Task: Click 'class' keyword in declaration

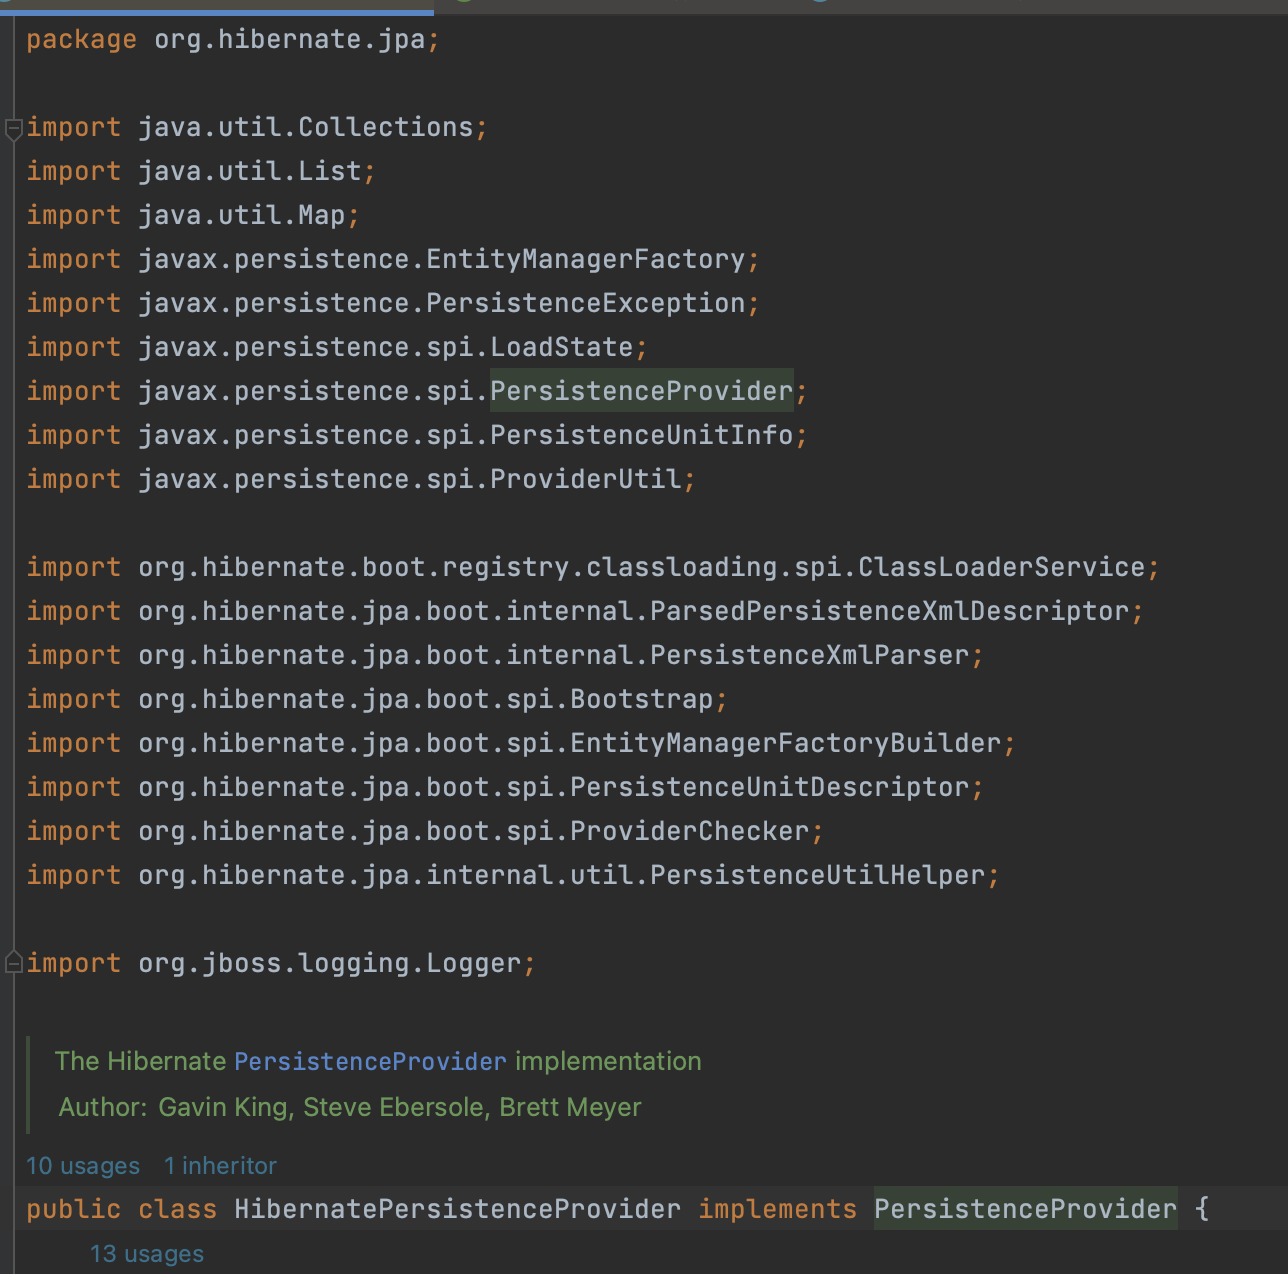Action: tap(178, 1209)
